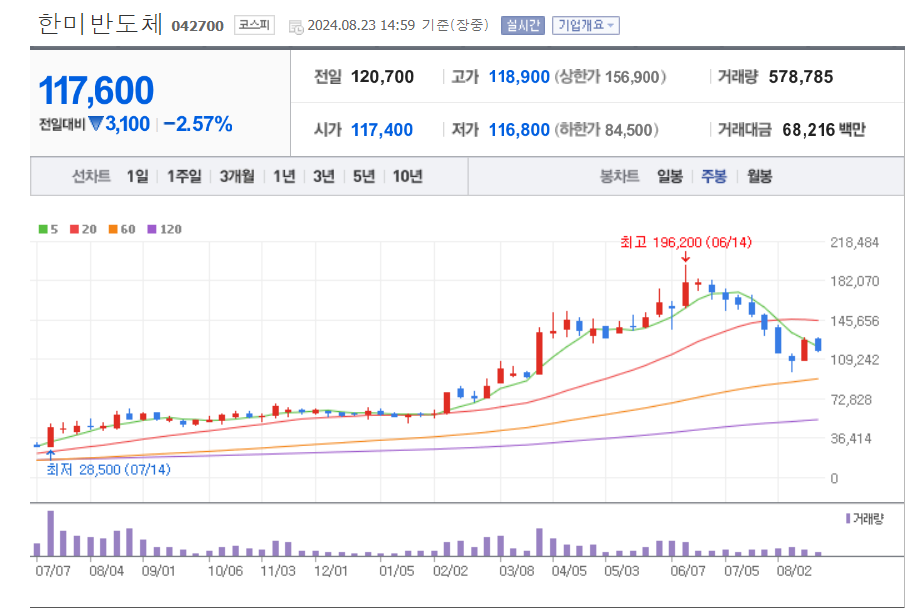Click the 거래대금 value 68,216 백만

824,130
